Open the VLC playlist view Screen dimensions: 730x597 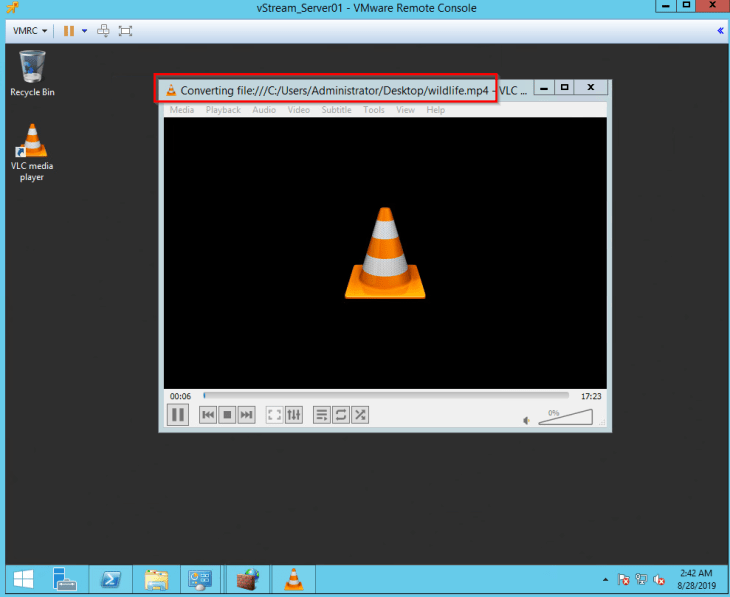(x=322, y=414)
